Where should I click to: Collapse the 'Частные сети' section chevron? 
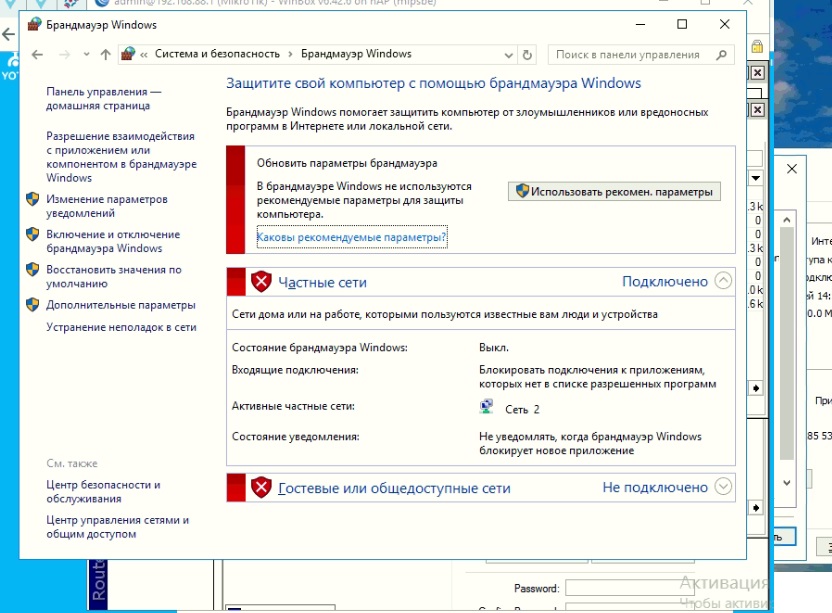pos(723,280)
